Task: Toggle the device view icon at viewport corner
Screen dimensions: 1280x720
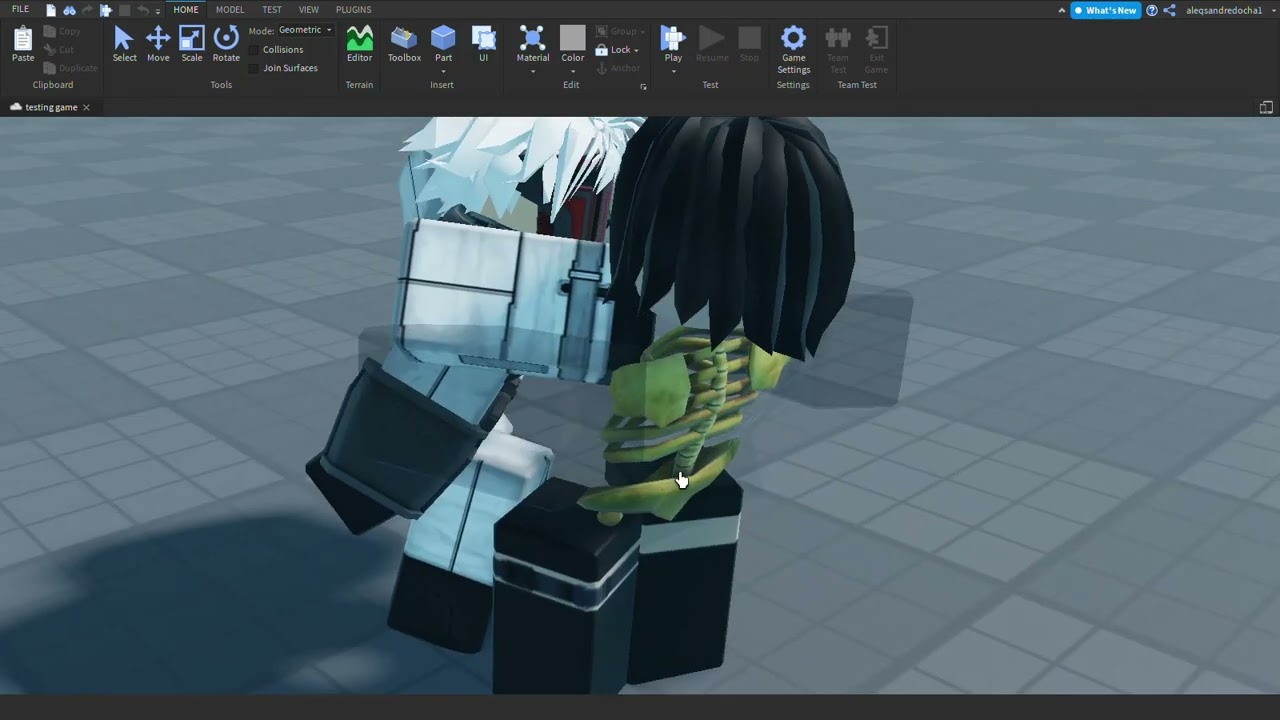Action: (1266, 107)
